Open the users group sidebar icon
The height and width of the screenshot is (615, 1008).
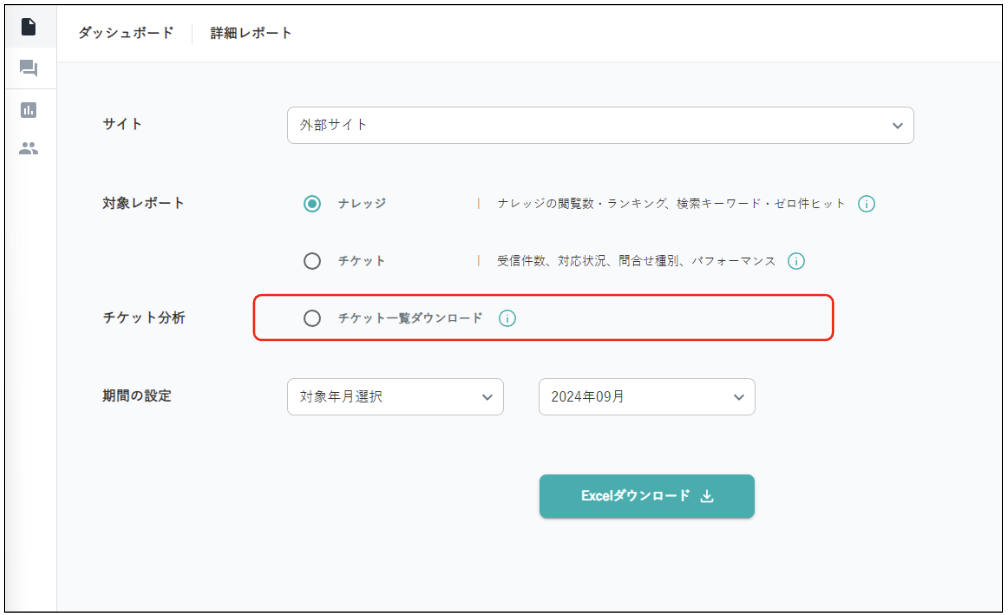point(28,148)
